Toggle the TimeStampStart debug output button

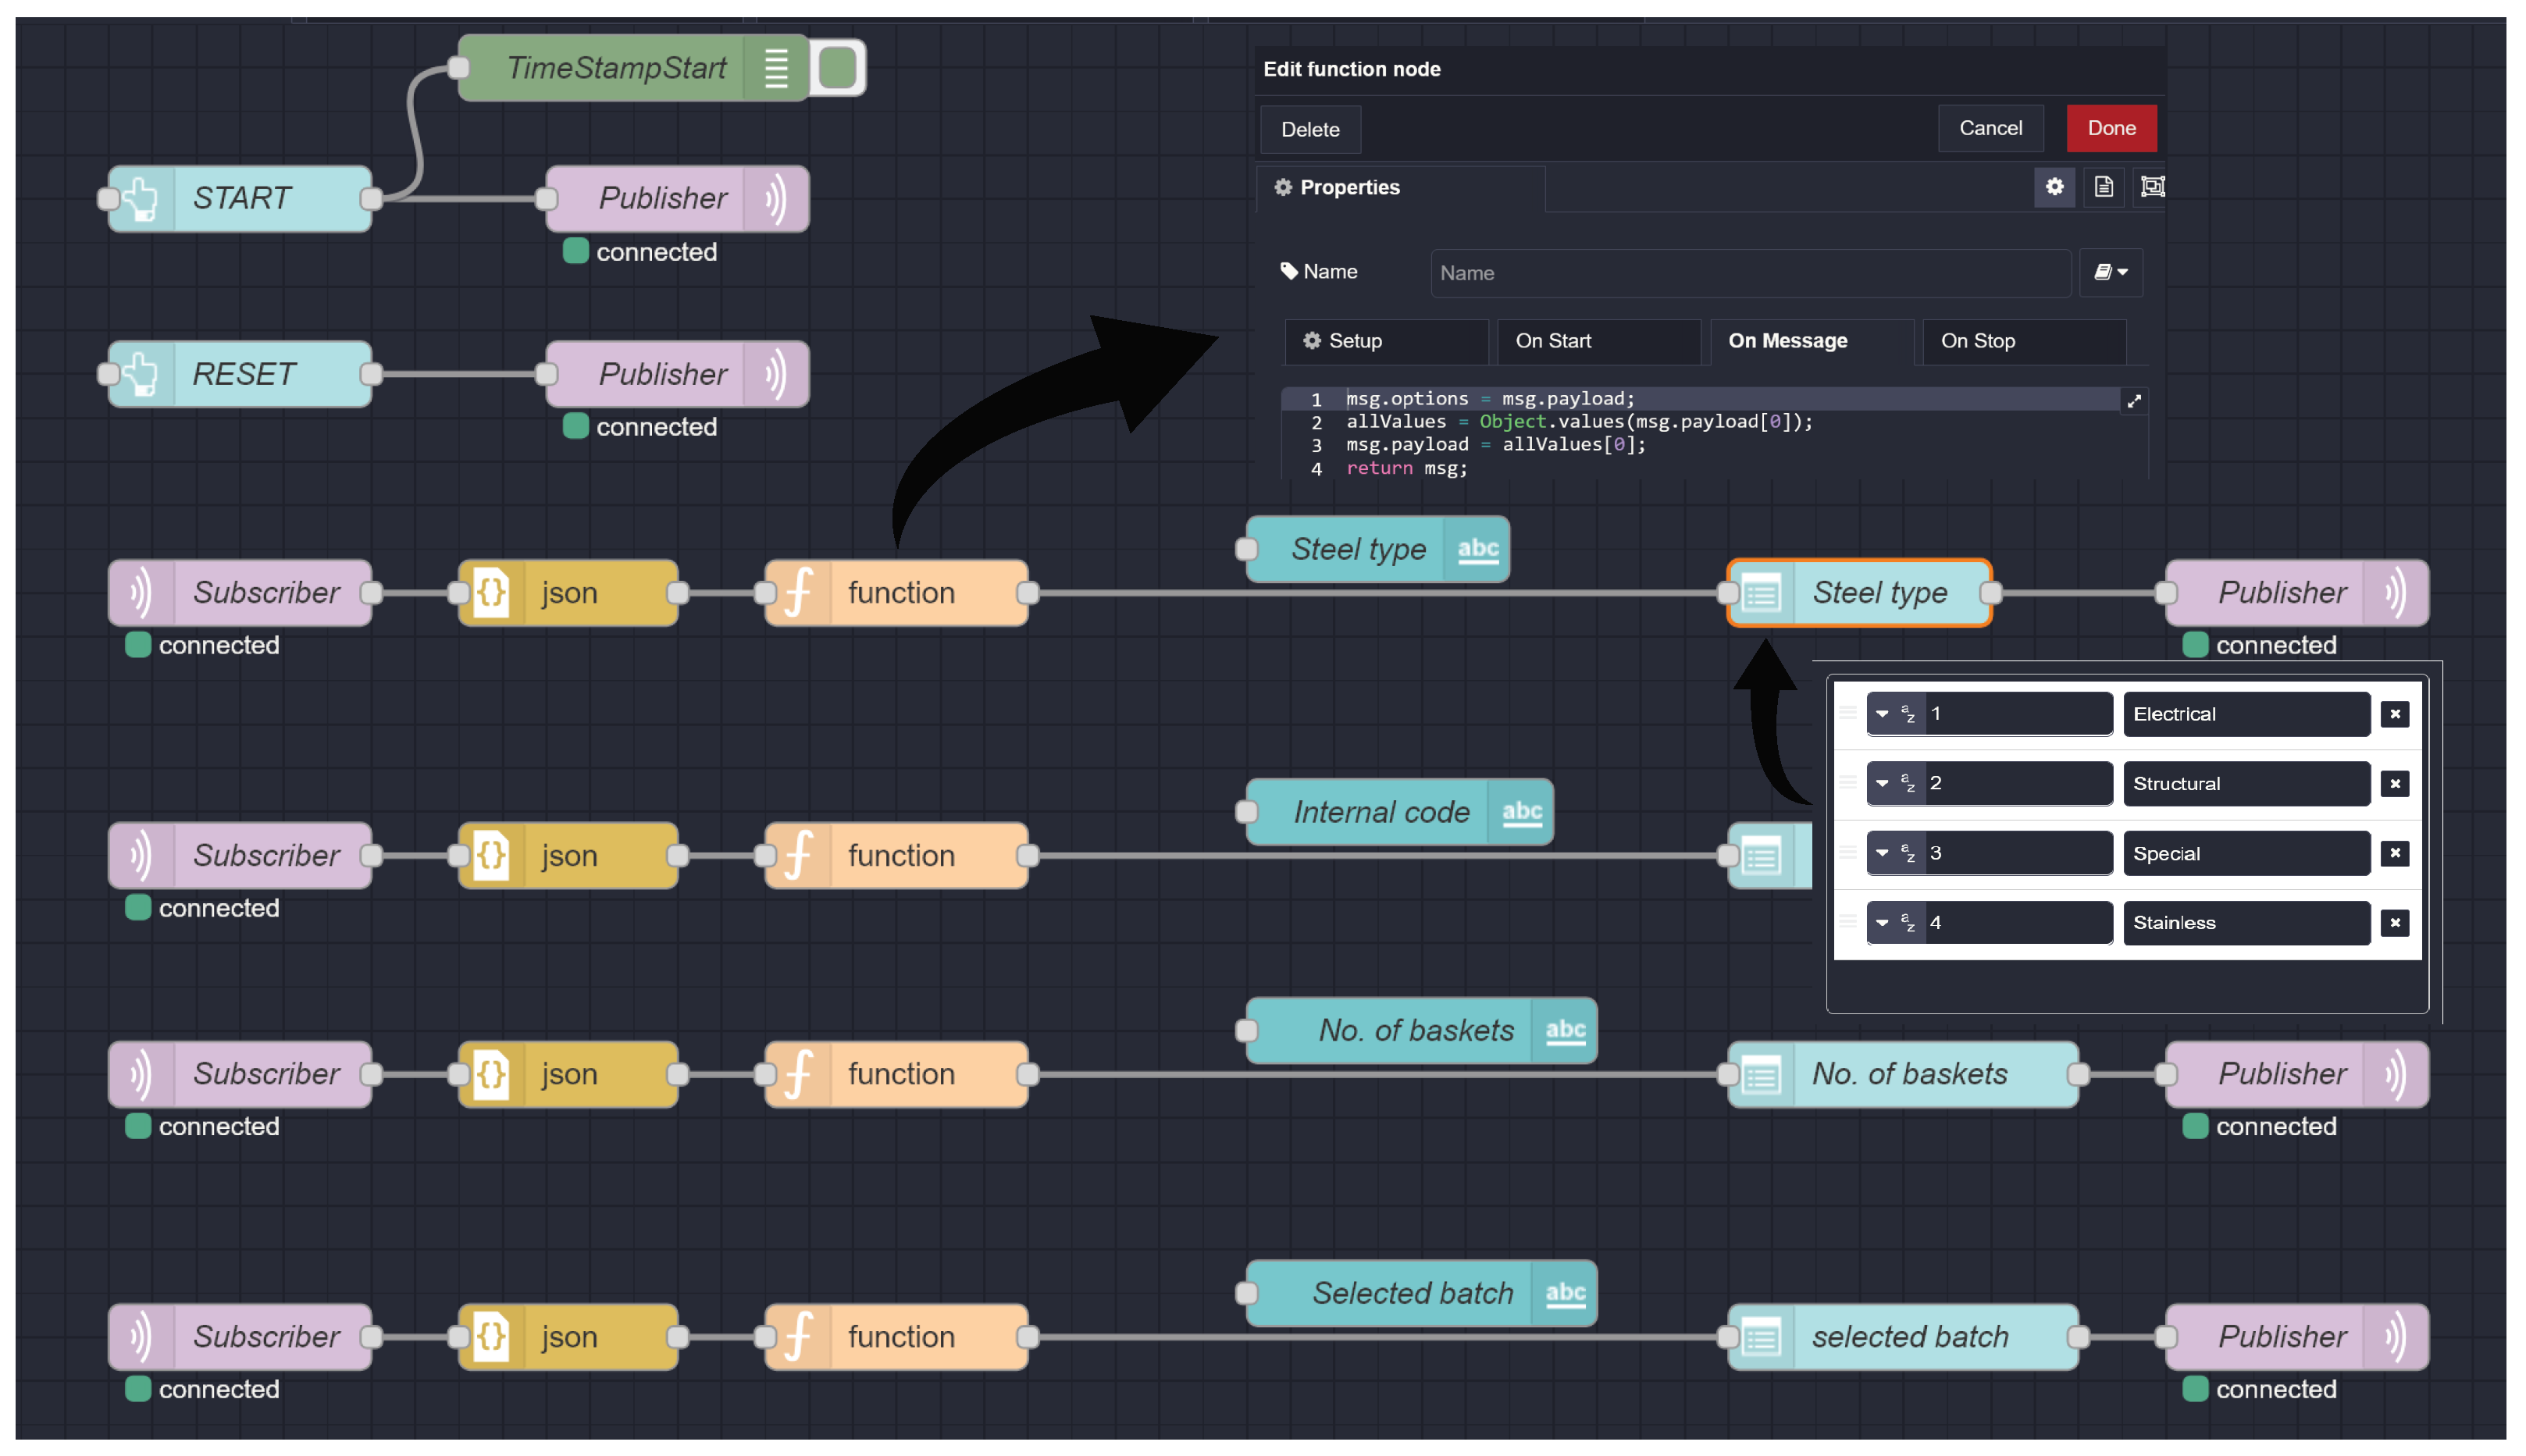click(x=838, y=68)
